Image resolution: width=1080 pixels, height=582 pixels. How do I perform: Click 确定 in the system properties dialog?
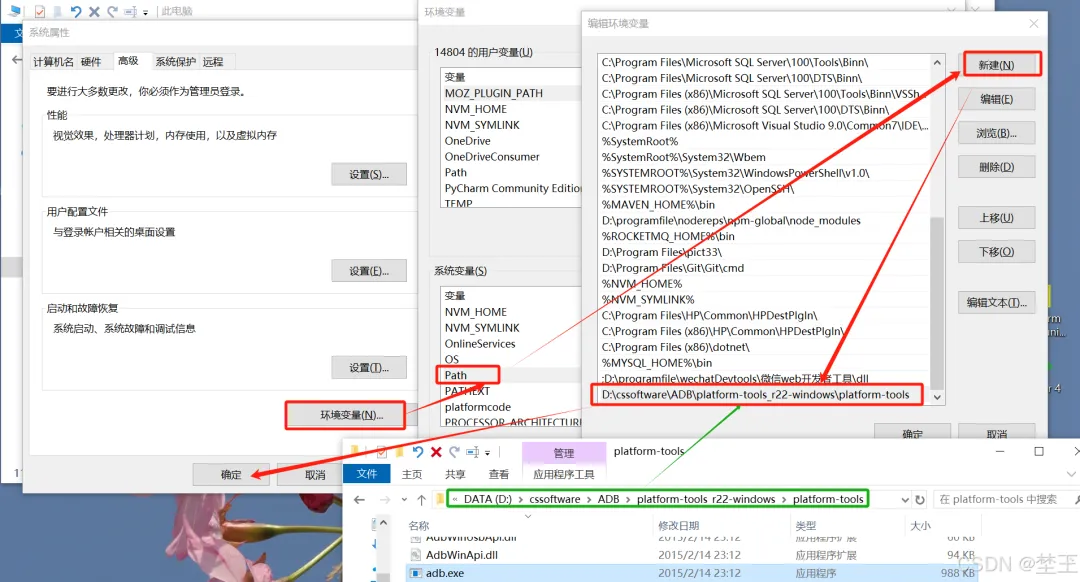click(x=231, y=475)
